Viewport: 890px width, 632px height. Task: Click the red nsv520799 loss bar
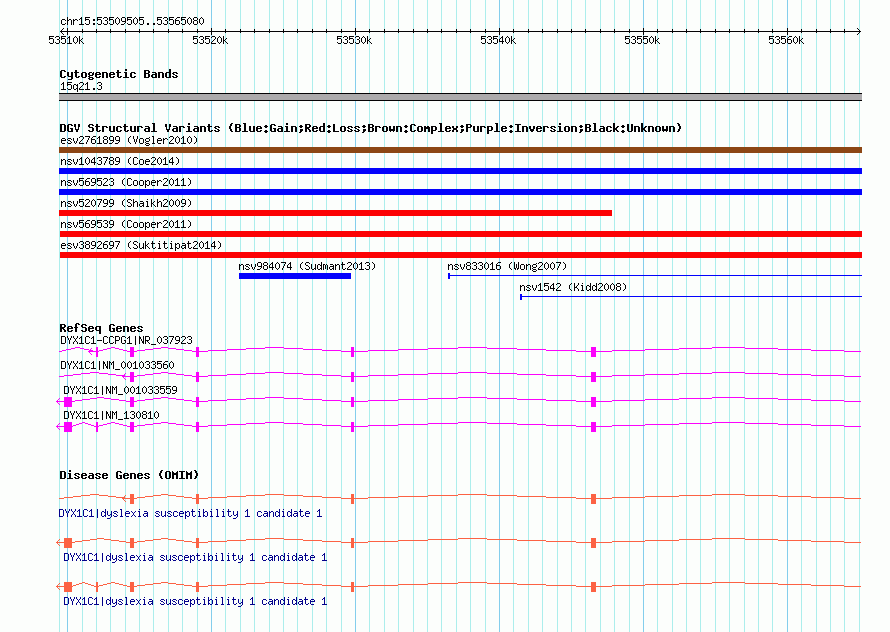pos(335,213)
